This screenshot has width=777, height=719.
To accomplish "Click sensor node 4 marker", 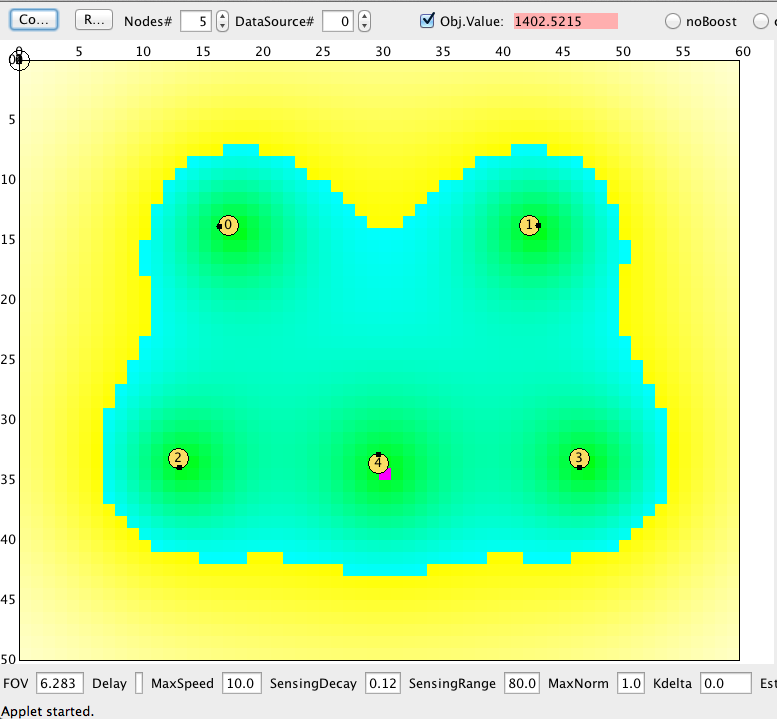I will click(x=378, y=463).
